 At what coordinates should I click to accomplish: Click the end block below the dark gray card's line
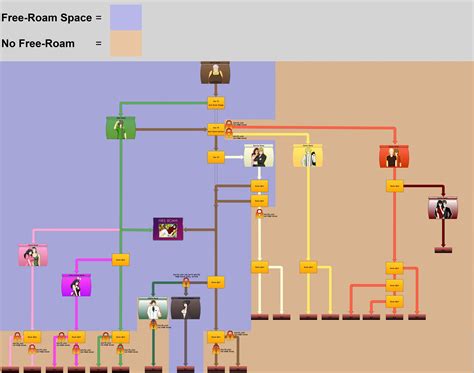pos(186,370)
